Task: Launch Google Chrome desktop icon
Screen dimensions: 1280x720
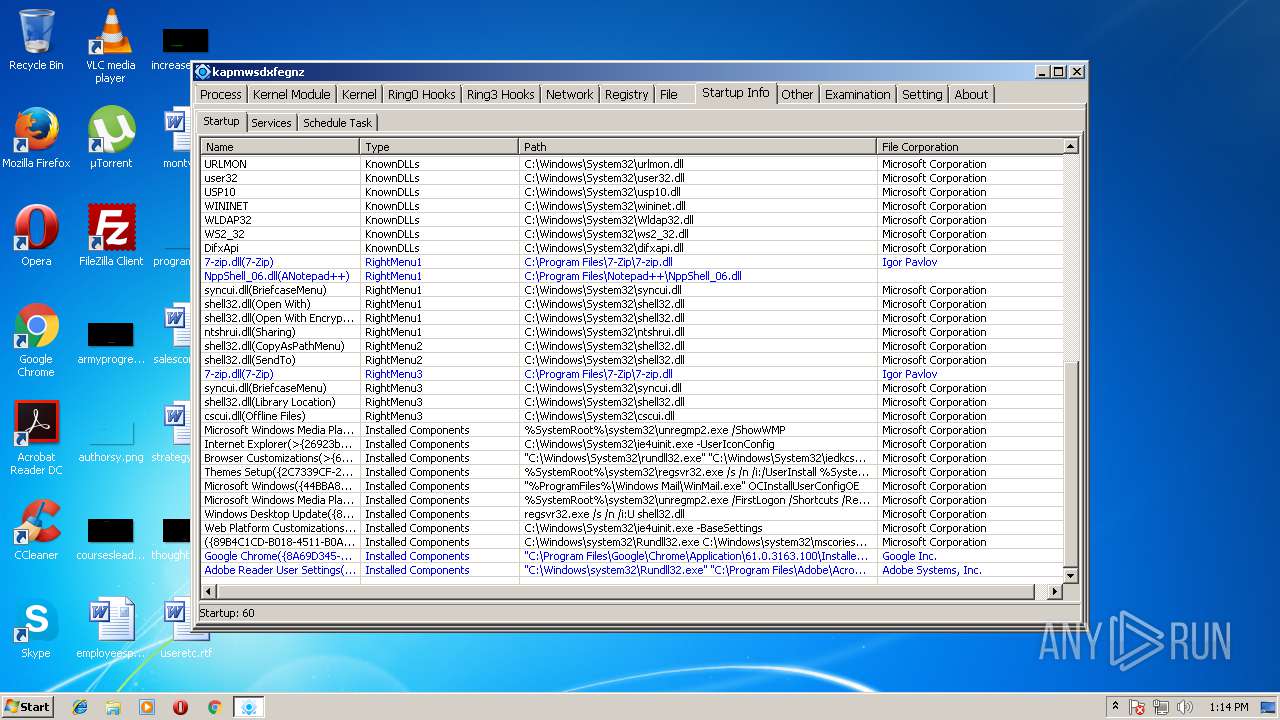Action: (x=36, y=341)
